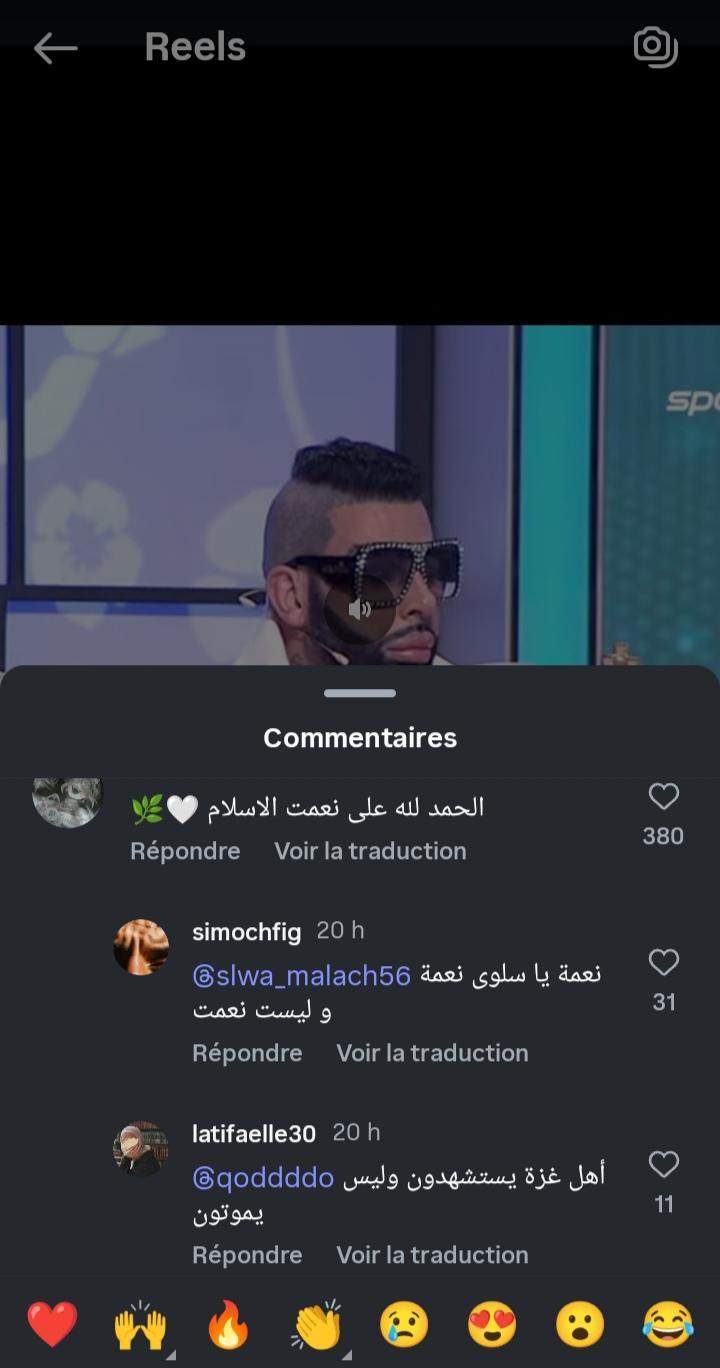Send the laughing tears emoji reaction
The image size is (720, 1368).
click(668, 1325)
